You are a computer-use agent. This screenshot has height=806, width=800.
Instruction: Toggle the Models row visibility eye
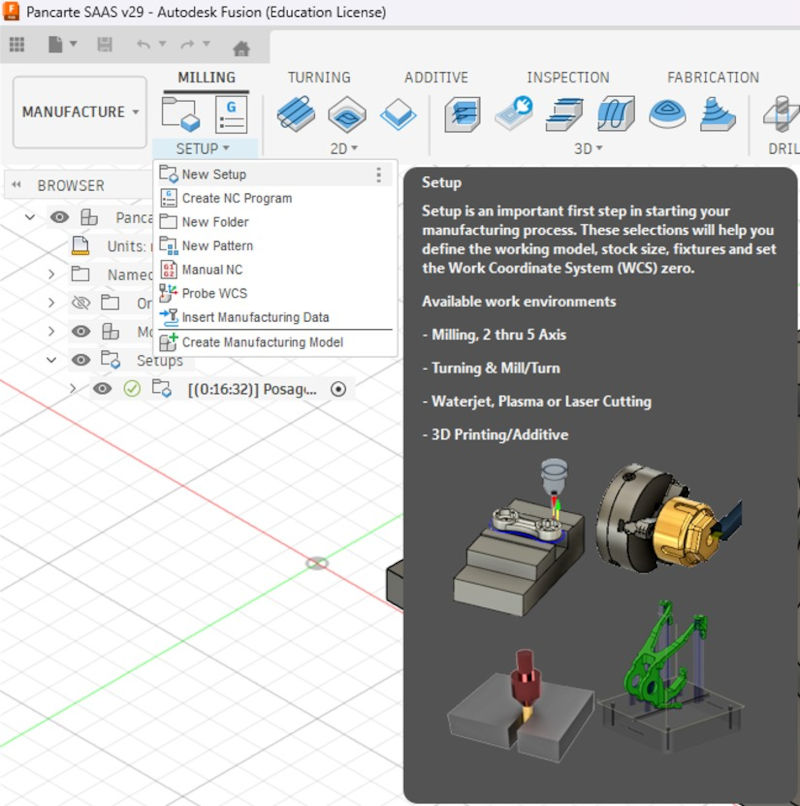81,332
